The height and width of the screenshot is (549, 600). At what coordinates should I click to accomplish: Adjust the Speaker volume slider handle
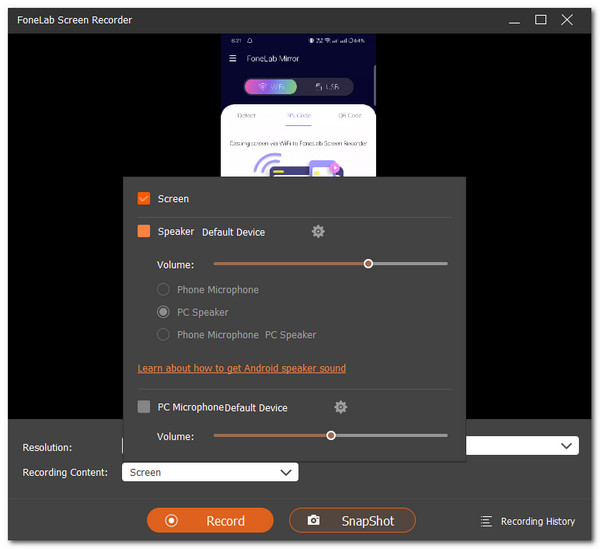click(x=368, y=264)
